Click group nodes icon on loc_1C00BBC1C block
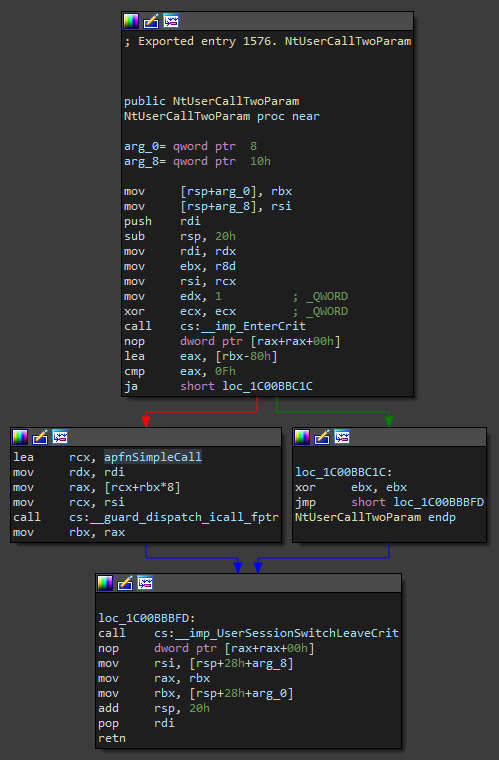The height and width of the screenshot is (760, 499). pyautogui.click(x=342, y=437)
